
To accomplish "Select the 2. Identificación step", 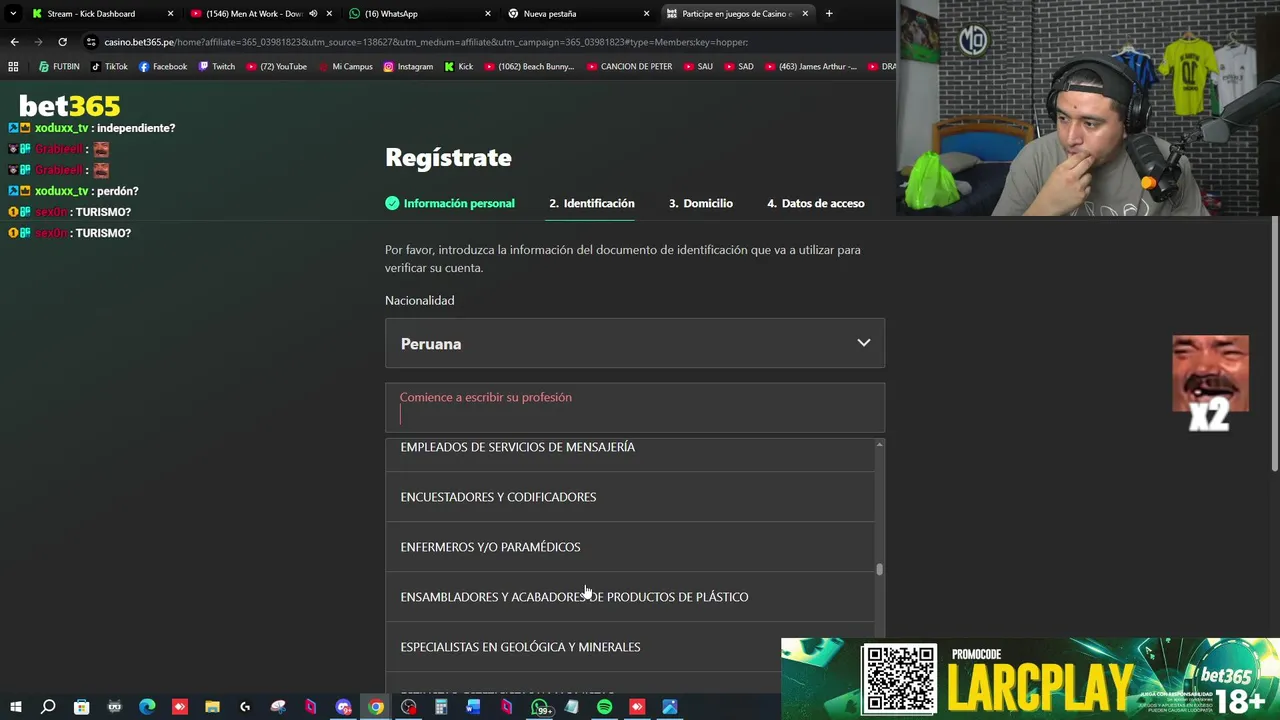I will [591, 203].
